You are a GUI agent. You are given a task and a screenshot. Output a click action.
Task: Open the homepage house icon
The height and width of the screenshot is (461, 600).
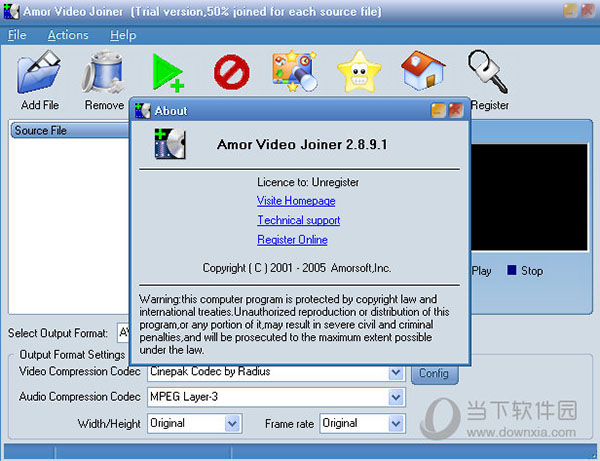pyautogui.click(x=423, y=71)
